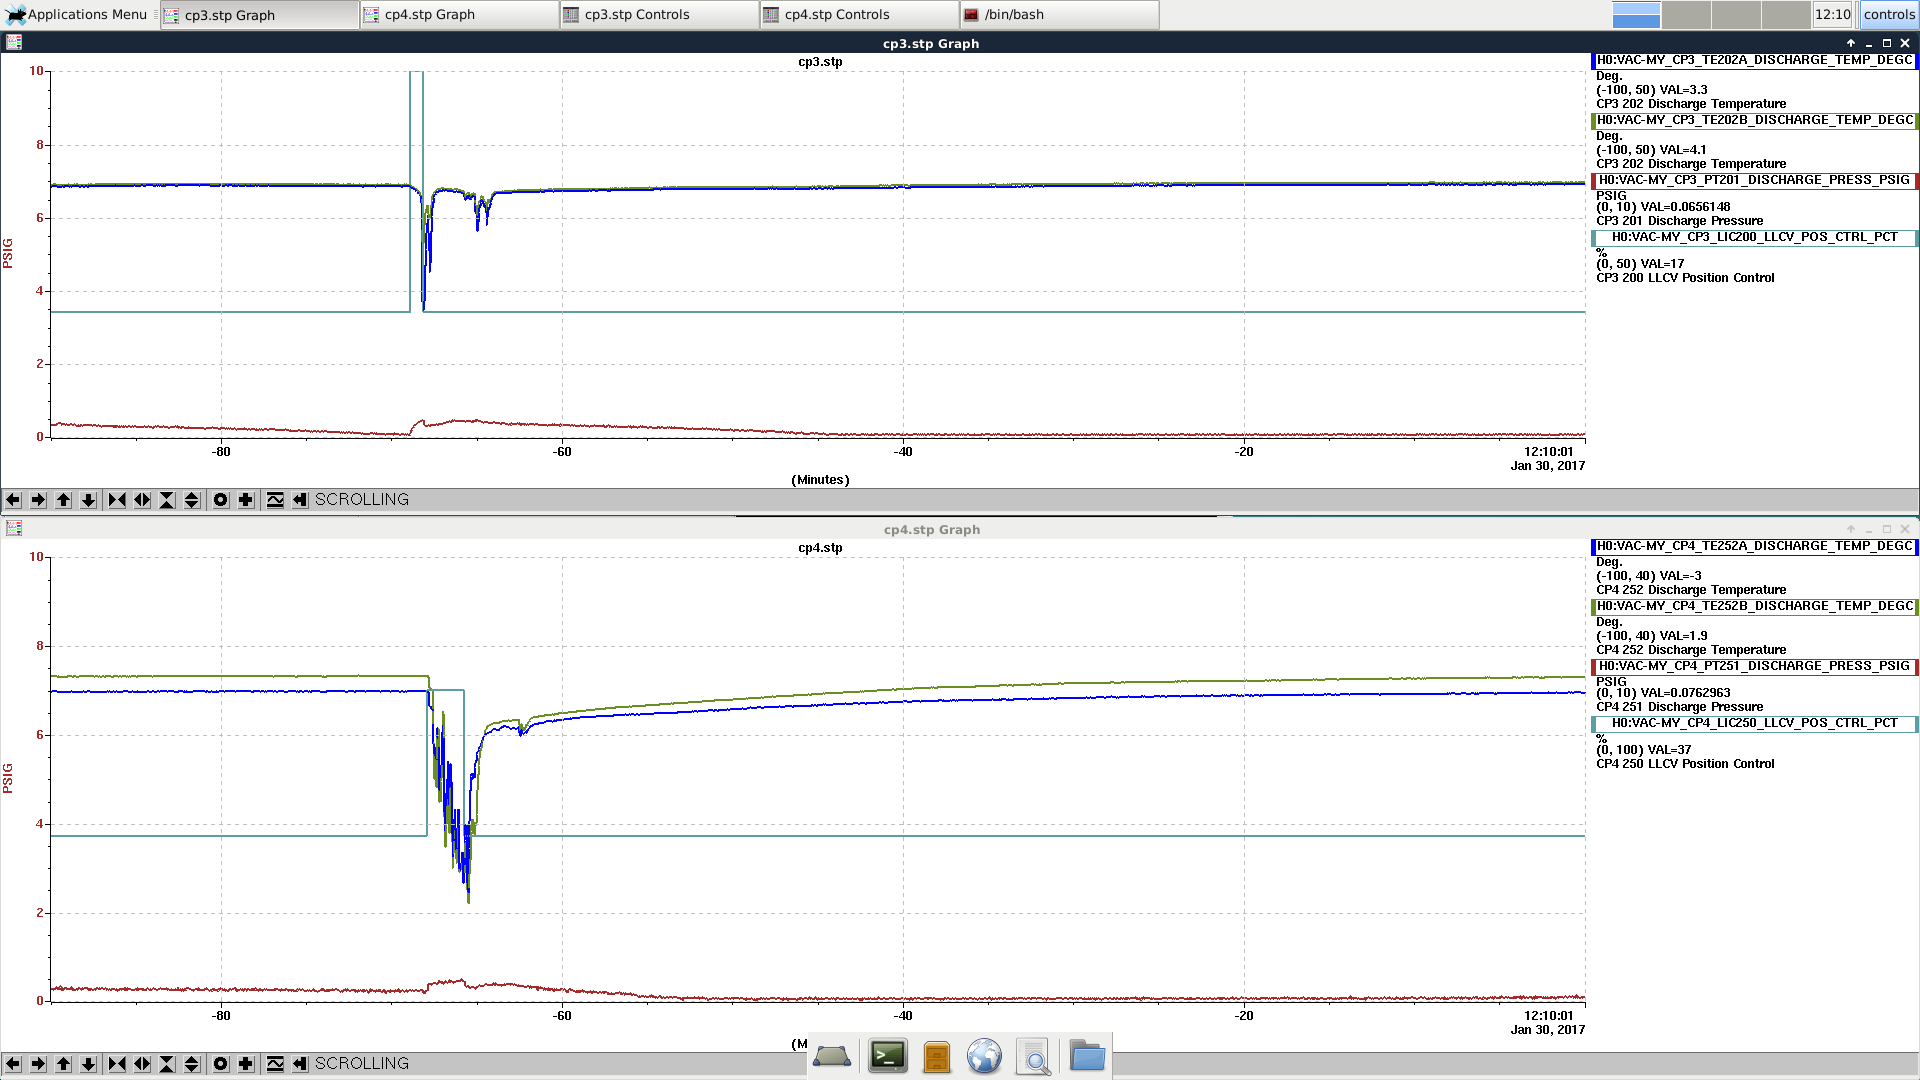Select CP4_TE252A_DISCHARGE_TEMP_DEGC legend entry

coord(1754,546)
